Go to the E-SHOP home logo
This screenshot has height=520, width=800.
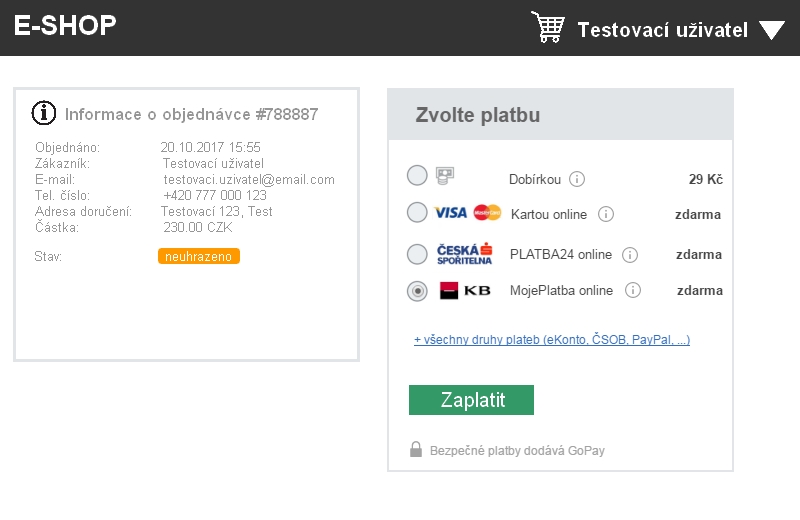point(65,26)
